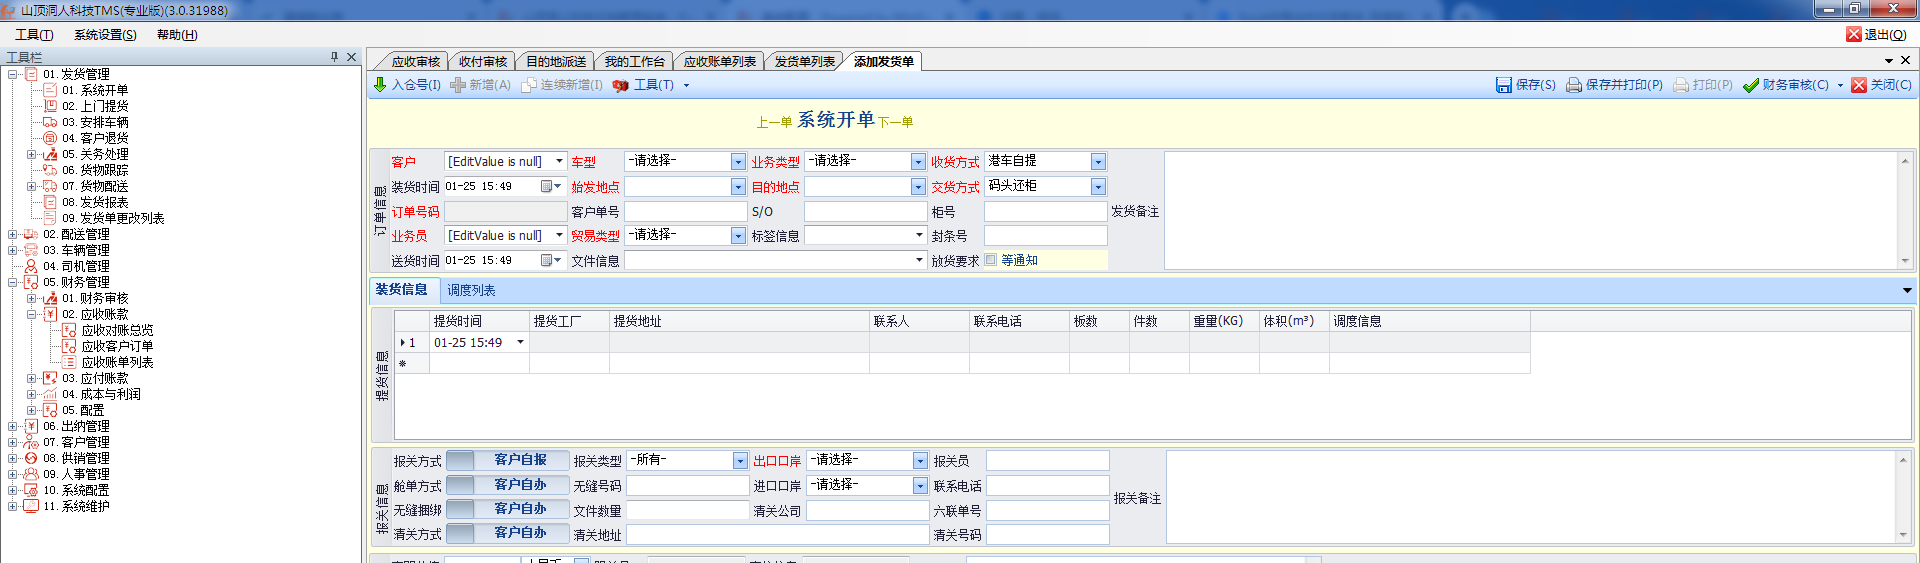
Task: Click the red 退出 icon at top right
Action: click(1853, 34)
